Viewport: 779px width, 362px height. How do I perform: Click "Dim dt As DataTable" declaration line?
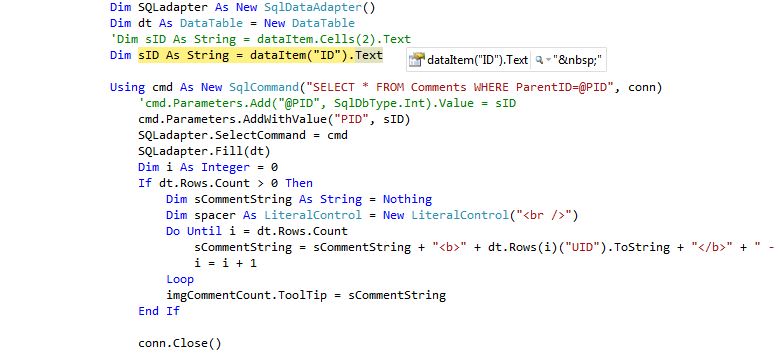pos(233,23)
